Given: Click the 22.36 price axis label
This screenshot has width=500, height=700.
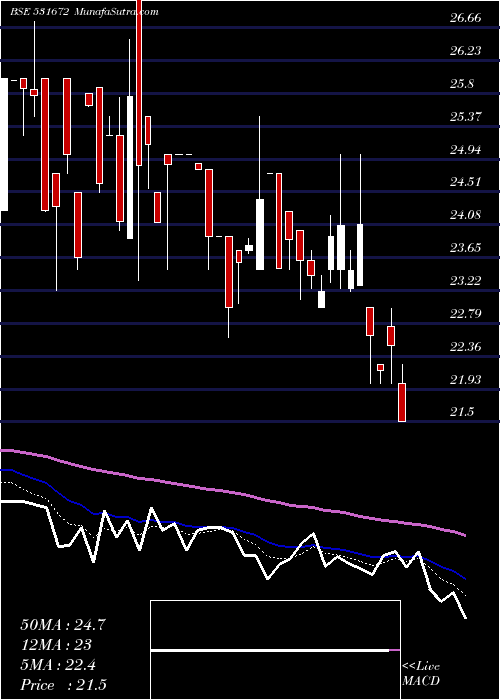Looking at the screenshot, I should (466, 346).
